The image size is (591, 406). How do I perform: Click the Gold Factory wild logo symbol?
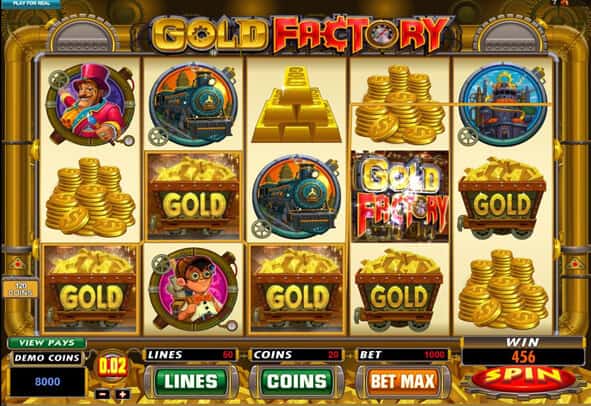pyautogui.click(x=400, y=196)
